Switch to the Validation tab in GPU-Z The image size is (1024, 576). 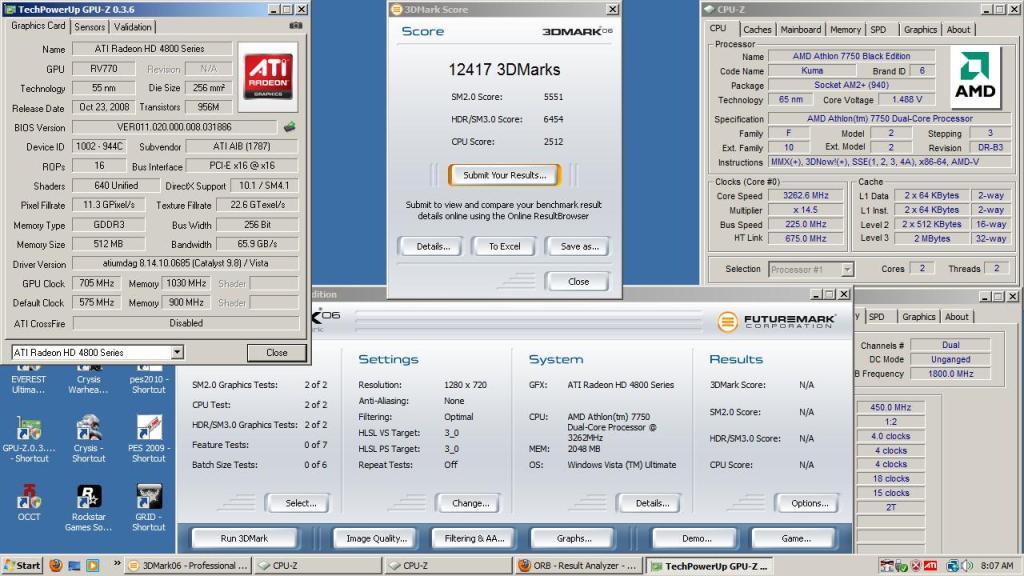133,27
